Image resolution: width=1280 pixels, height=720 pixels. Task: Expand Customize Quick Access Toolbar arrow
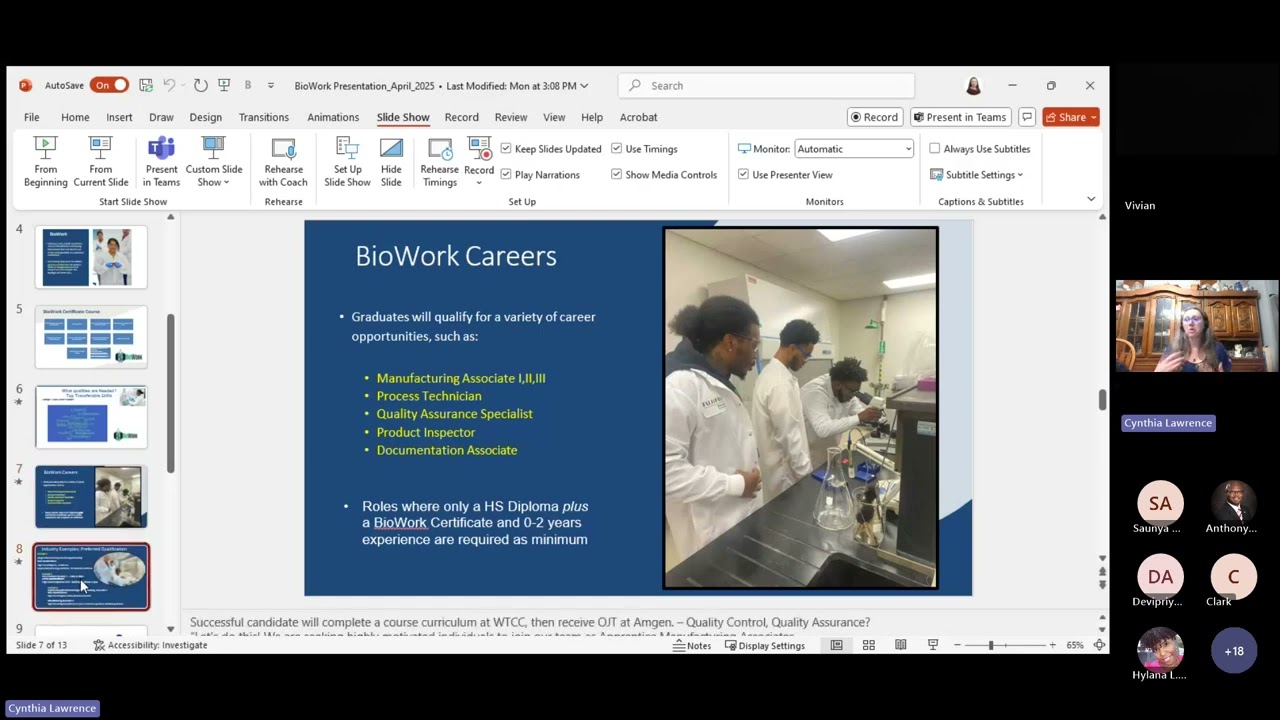click(x=271, y=86)
